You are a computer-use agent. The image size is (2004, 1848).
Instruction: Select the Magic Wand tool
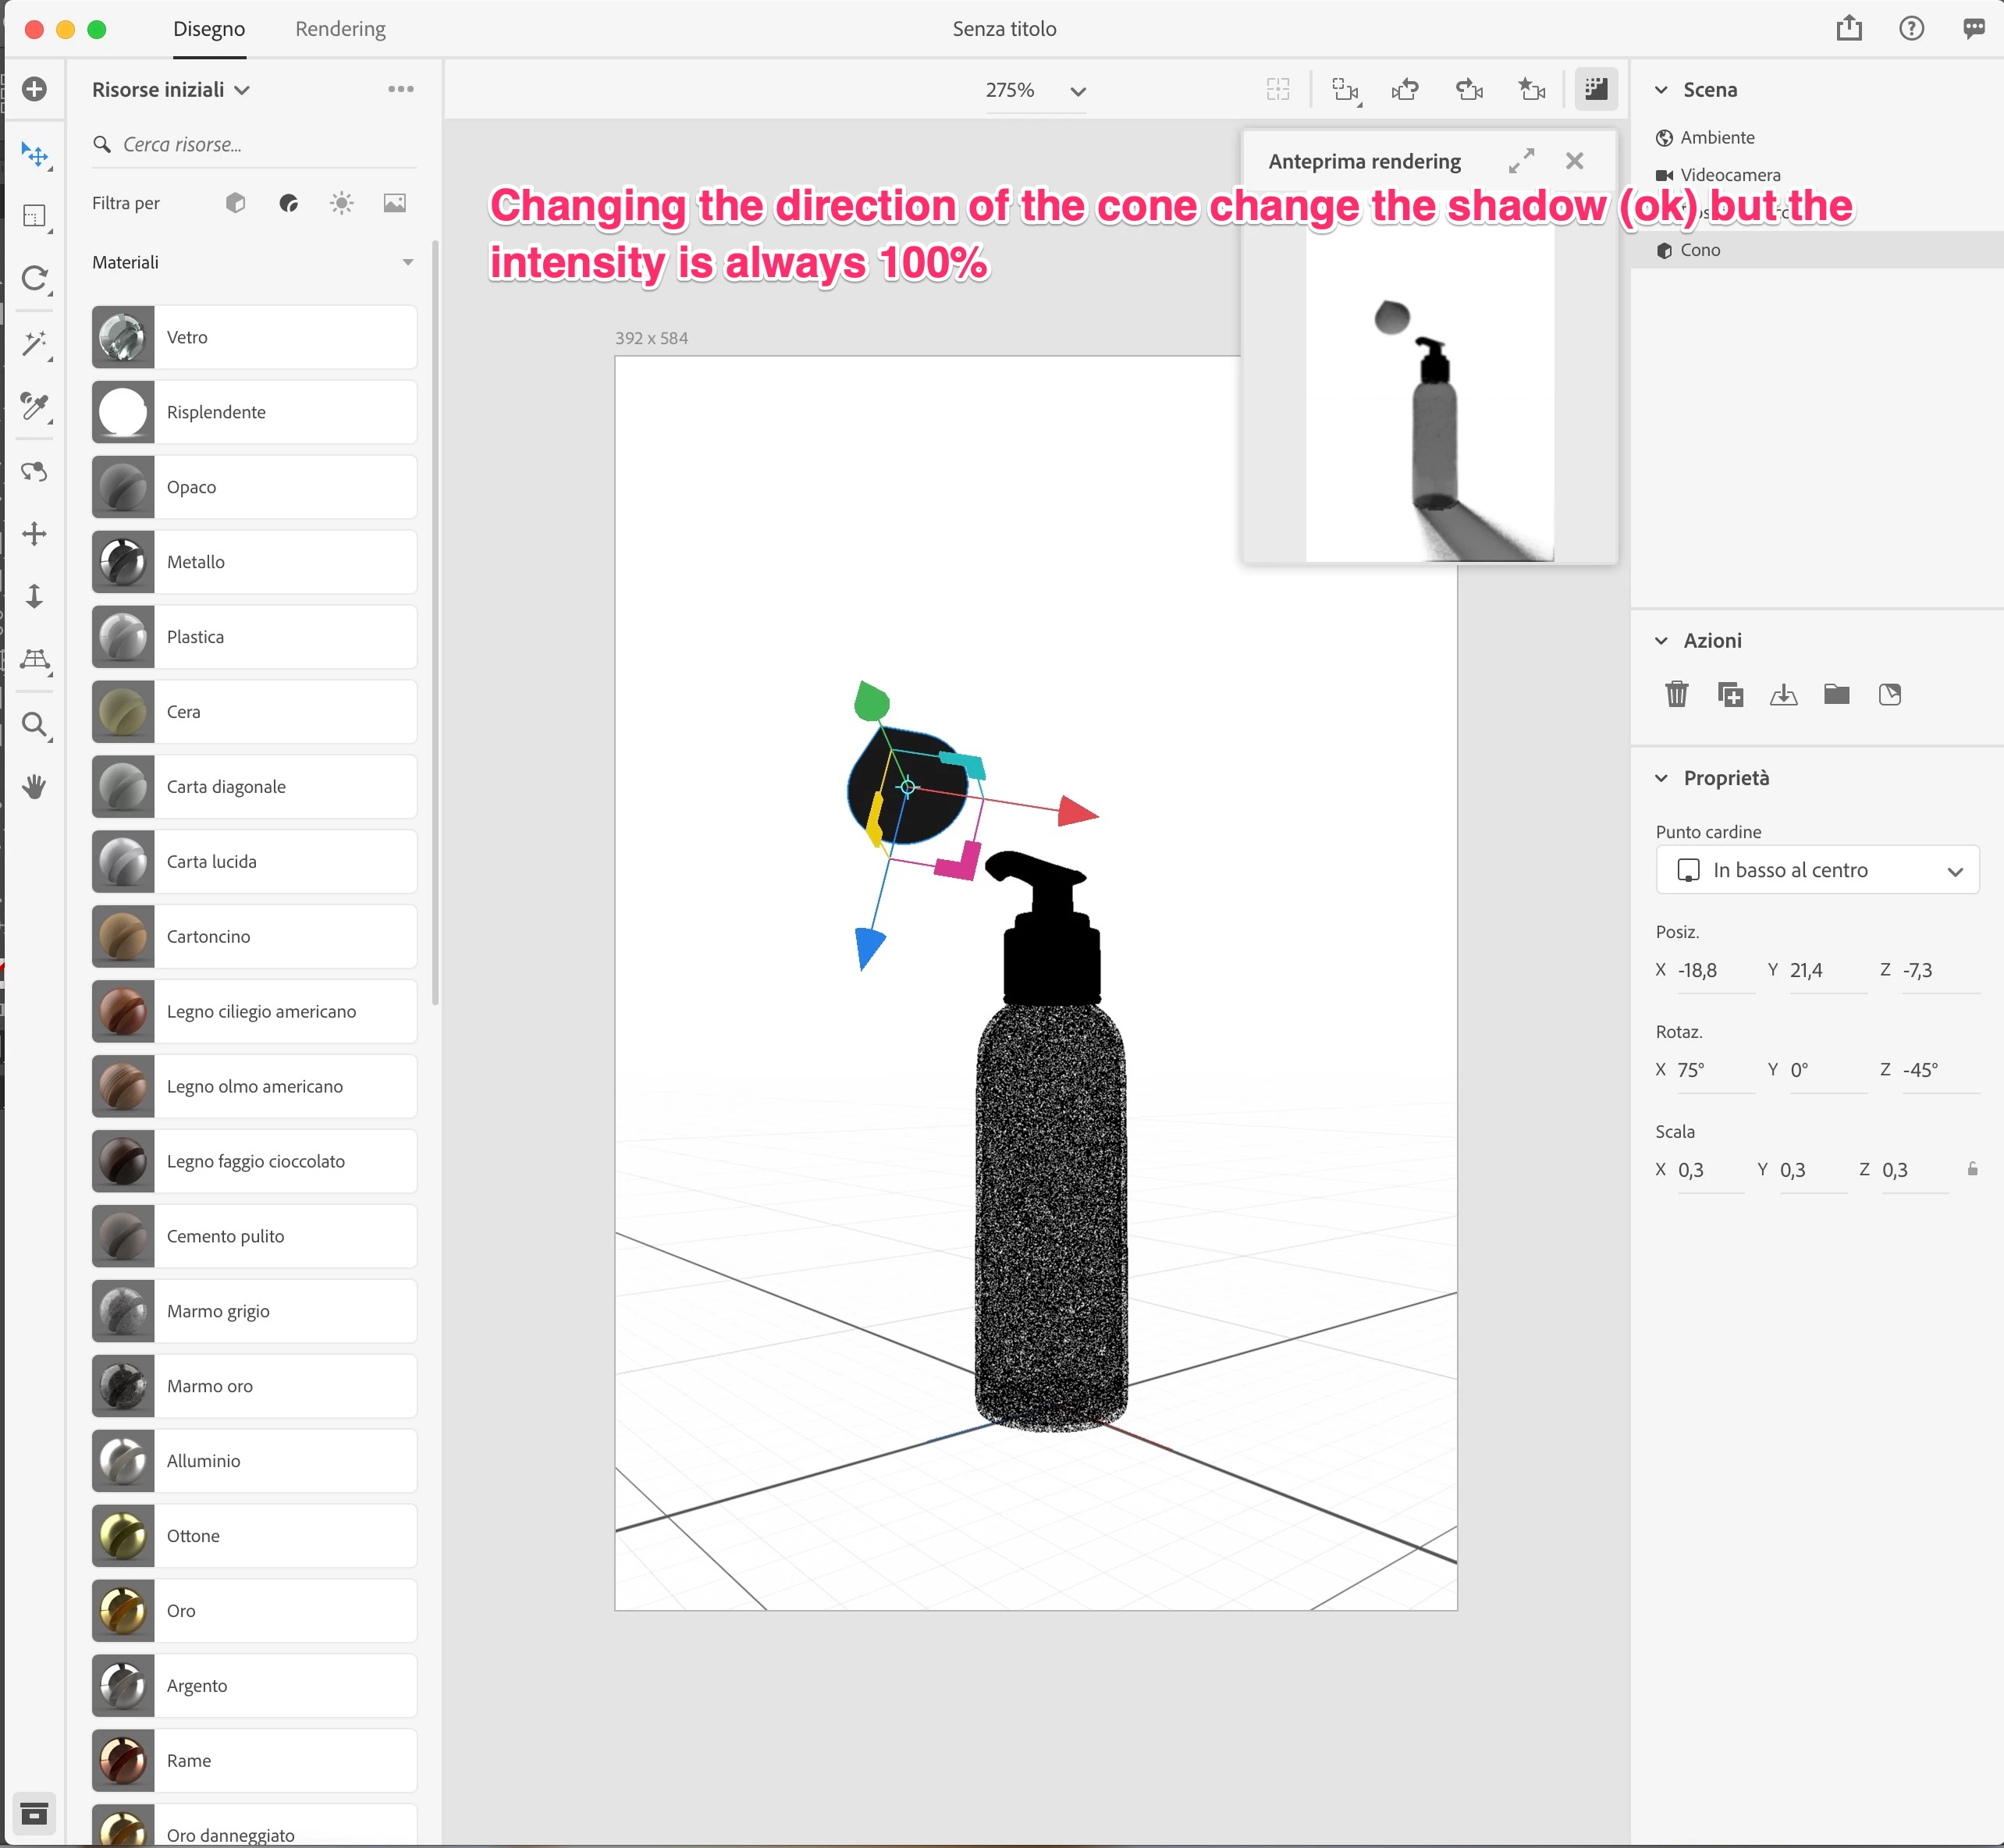[x=34, y=344]
